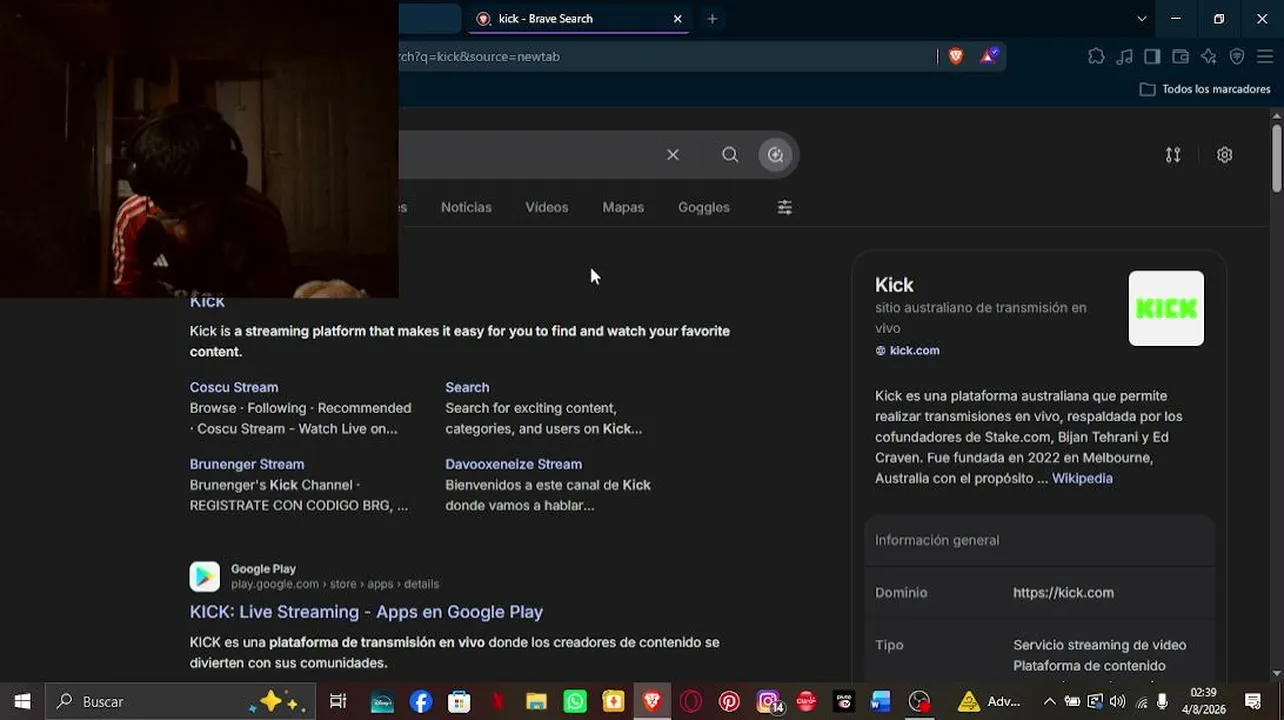Open Brave Rewards triangle icon
The image size is (1284, 720).
[x=989, y=57]
